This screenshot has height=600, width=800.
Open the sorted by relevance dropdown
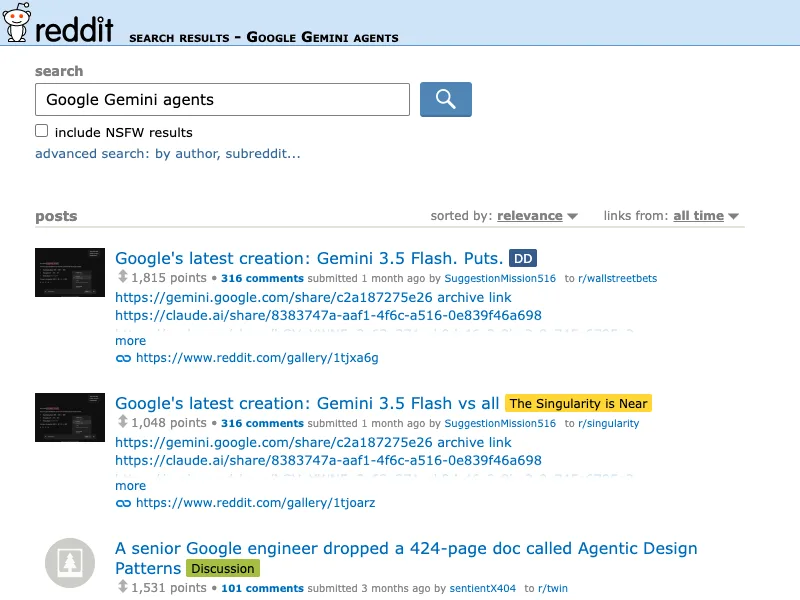click(x=537, y=216)
